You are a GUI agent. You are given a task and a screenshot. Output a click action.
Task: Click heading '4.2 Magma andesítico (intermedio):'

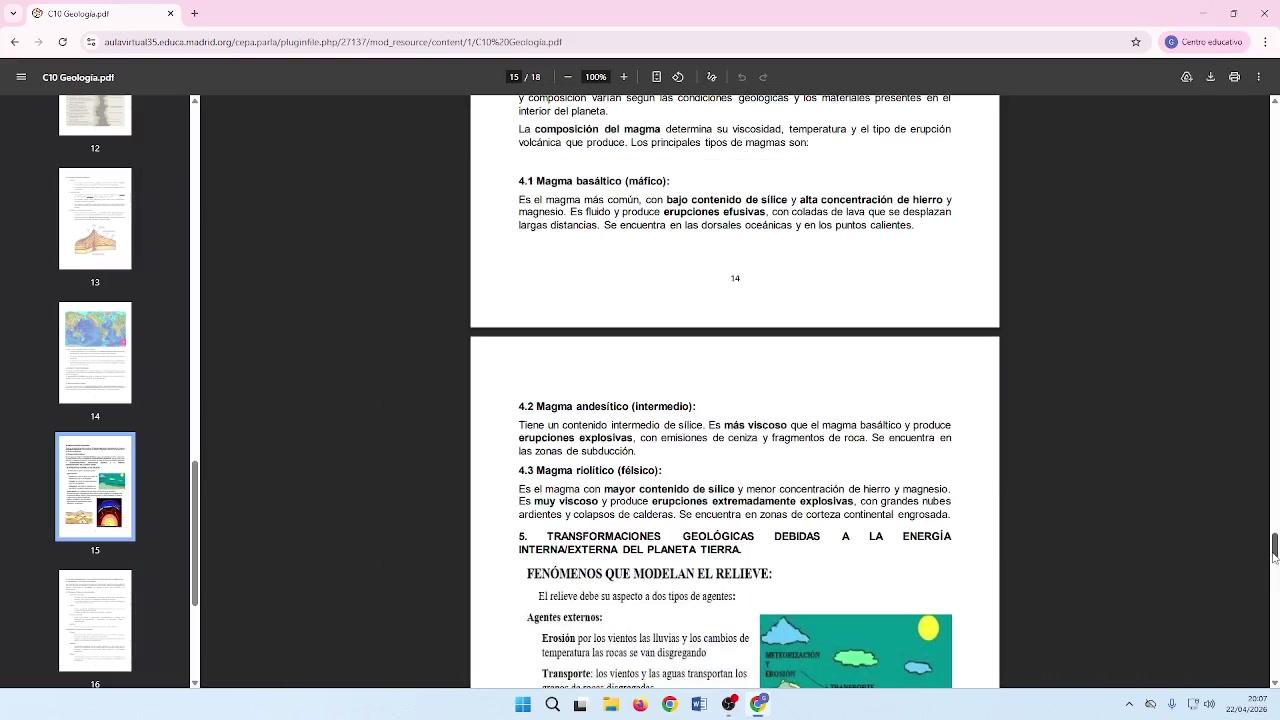point(607,406)
